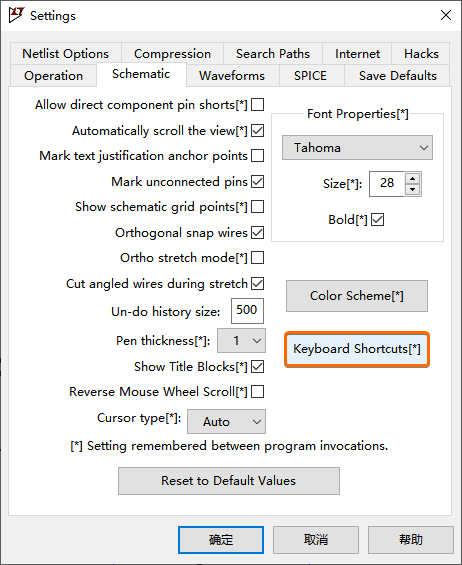Disable Bold font checkbox

(x=378, y=219)
